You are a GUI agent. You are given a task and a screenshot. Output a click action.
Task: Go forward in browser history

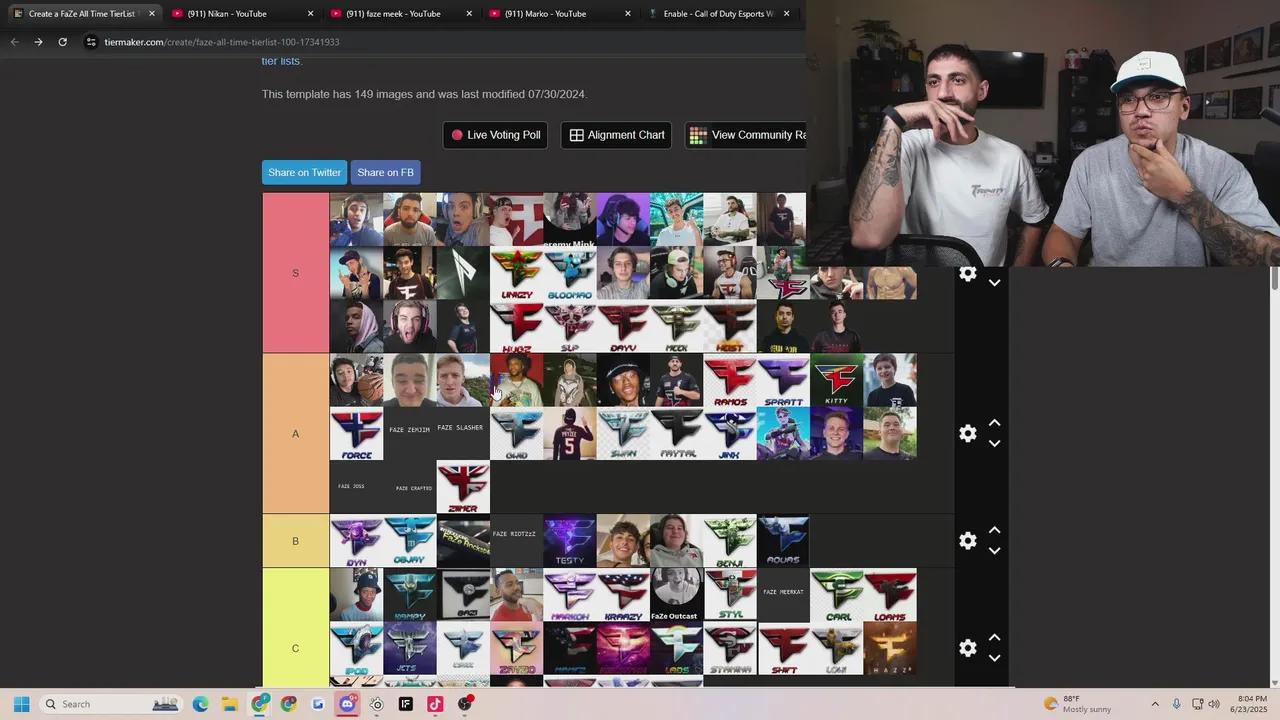(x=38, y=42)
